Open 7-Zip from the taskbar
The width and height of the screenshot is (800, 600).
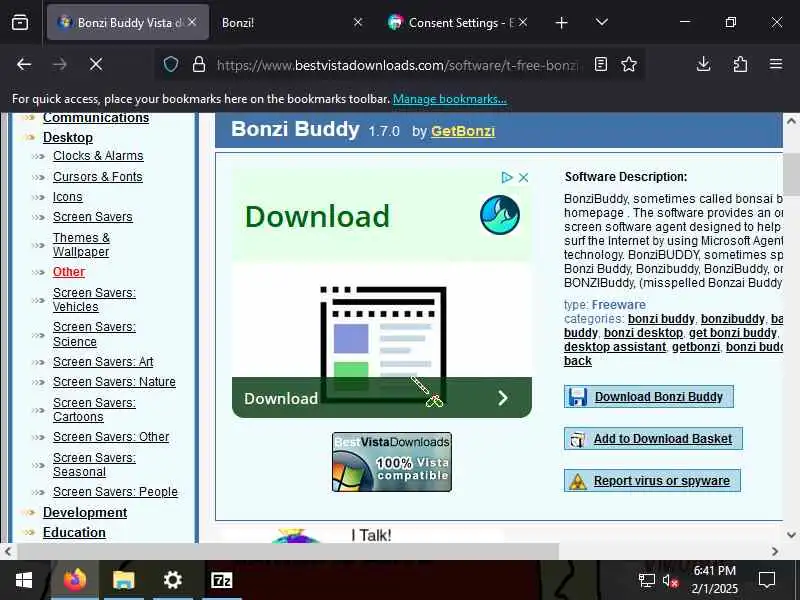(x=221, y=580)
